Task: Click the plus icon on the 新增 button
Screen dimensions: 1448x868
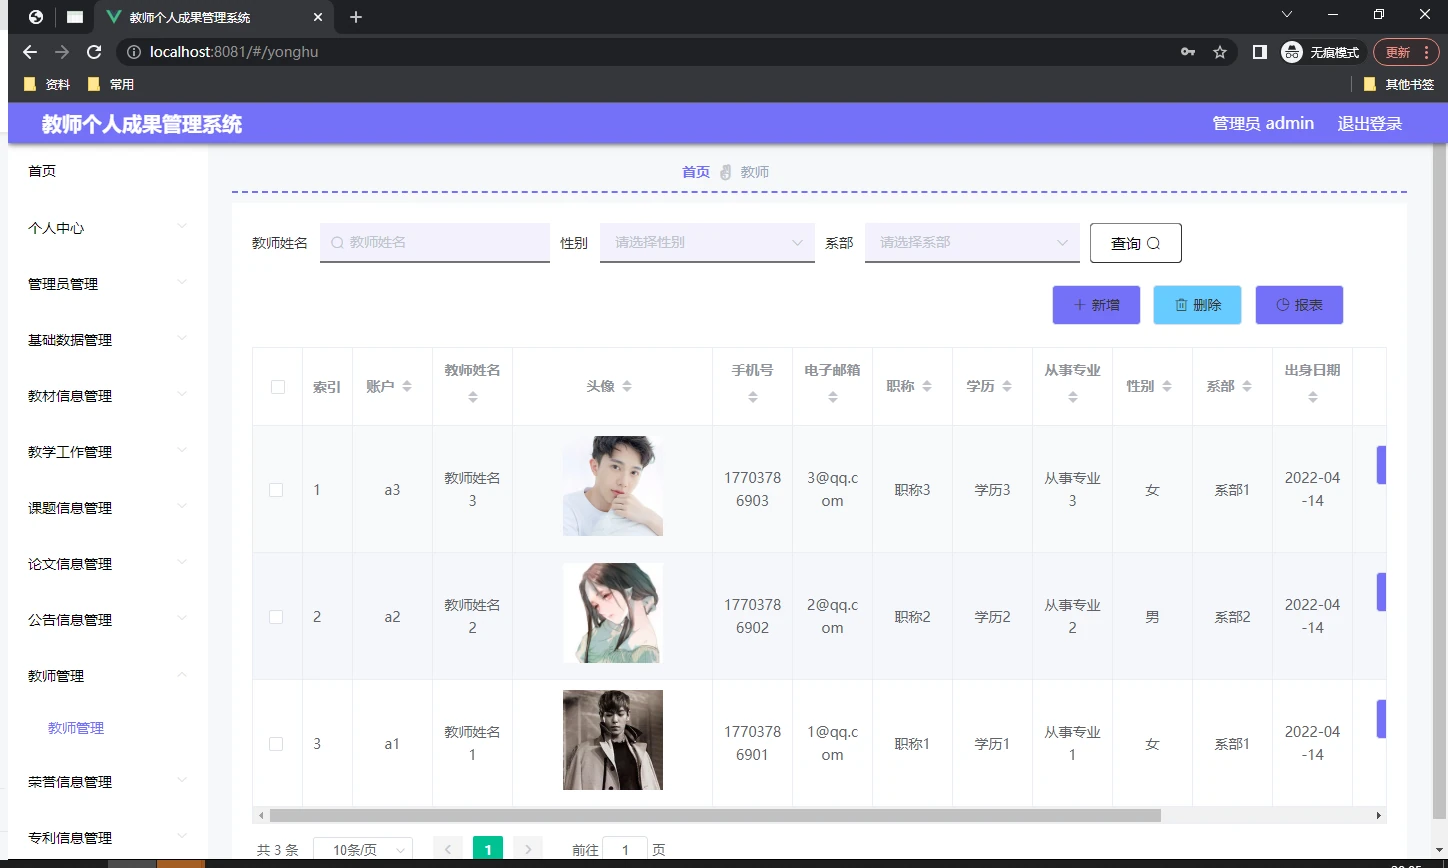Action: (1080, 305)
